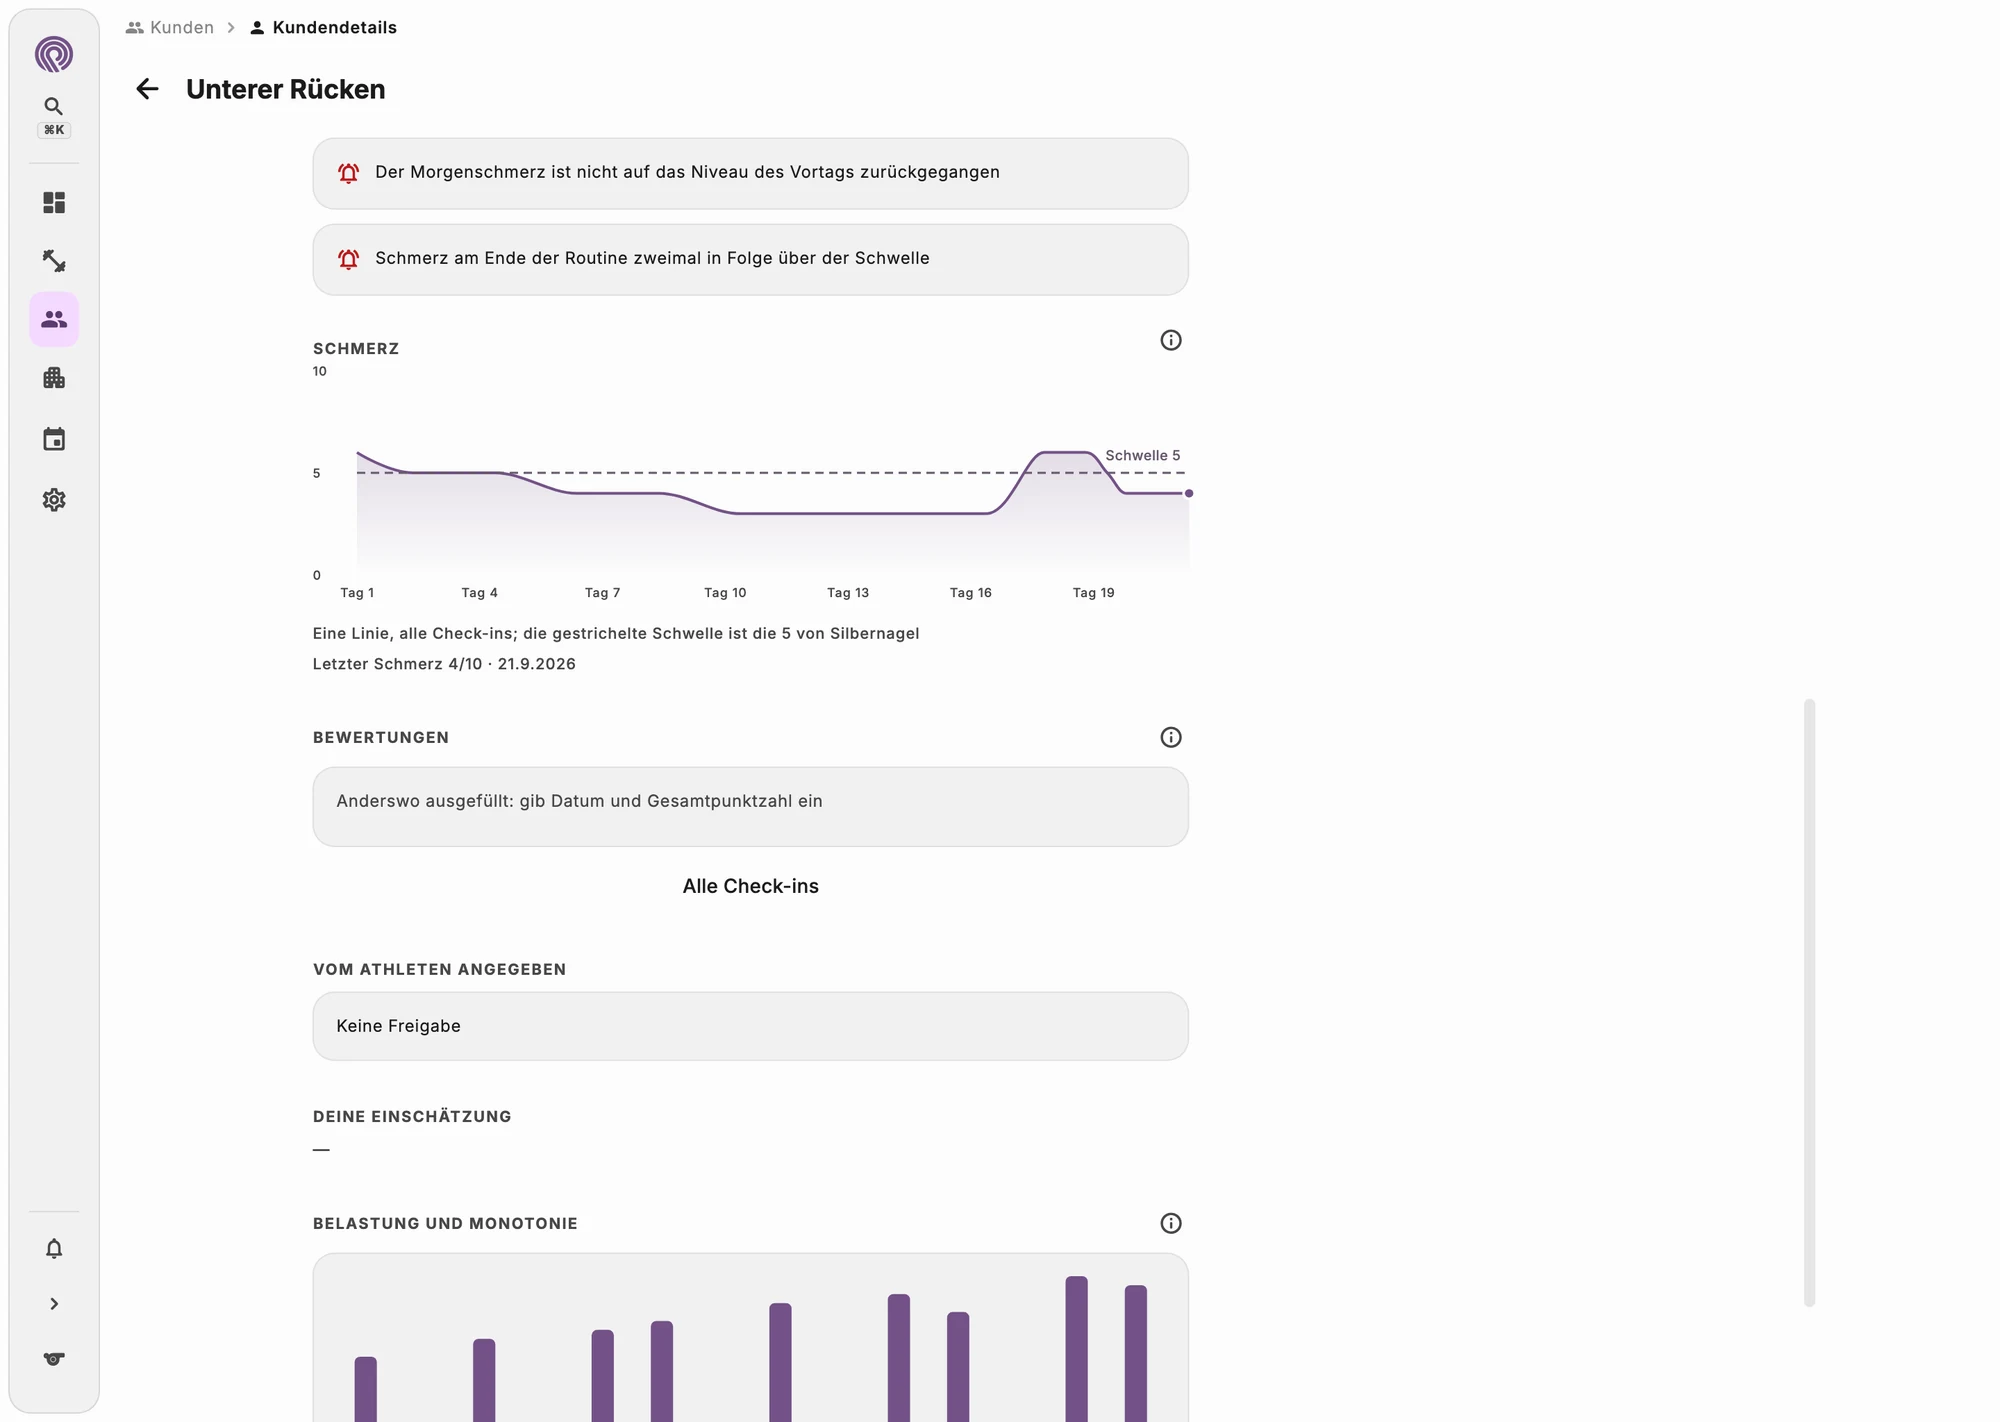Screen dimensions: 2000x1422
Task: Expand the sidebar with the chevron arrow
Action: tap(54, 1304)
